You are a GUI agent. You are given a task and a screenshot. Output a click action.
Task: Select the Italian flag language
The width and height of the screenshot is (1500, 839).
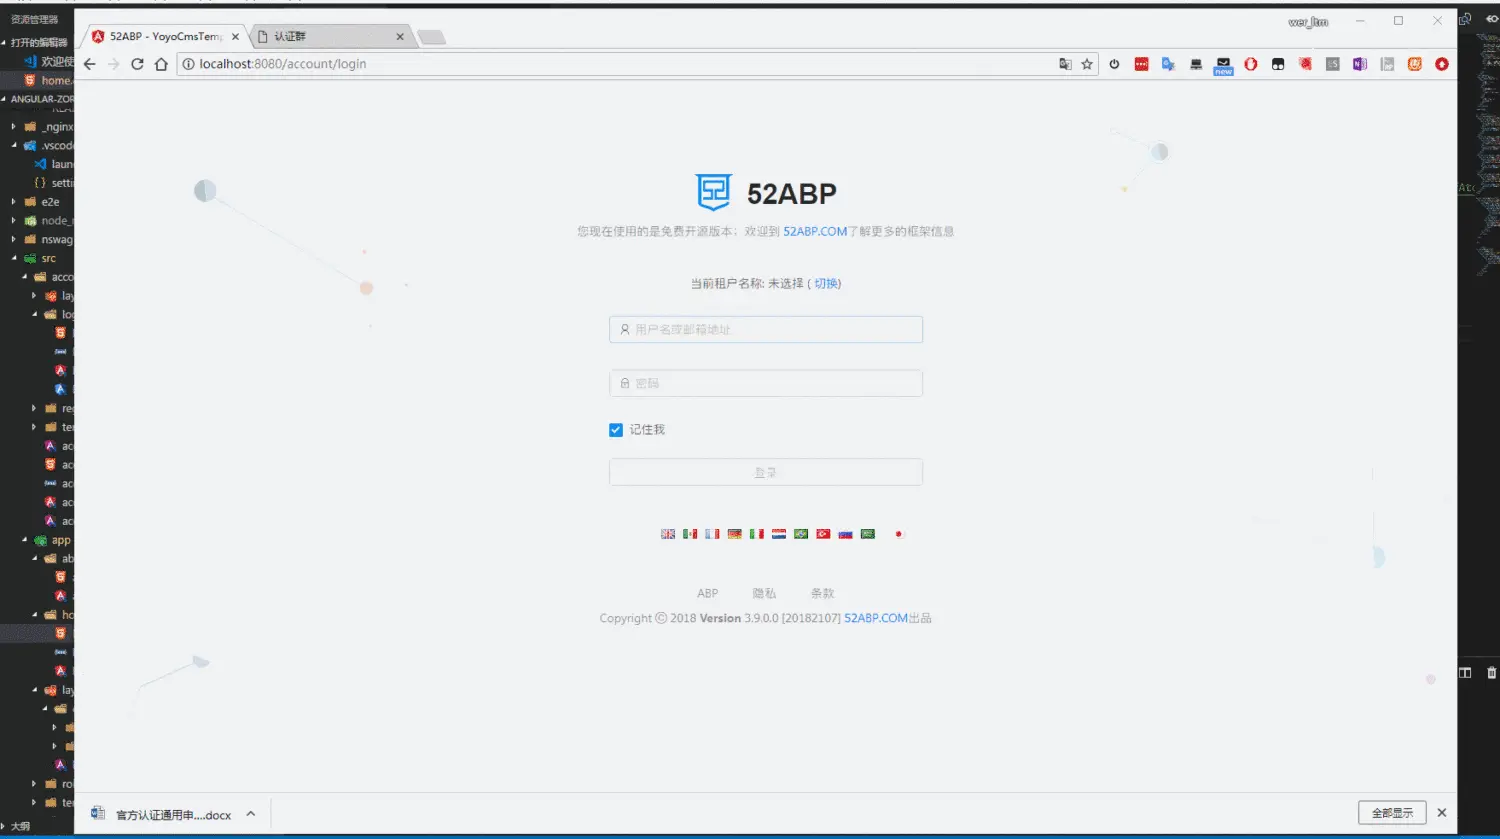(x=757, y=534)
